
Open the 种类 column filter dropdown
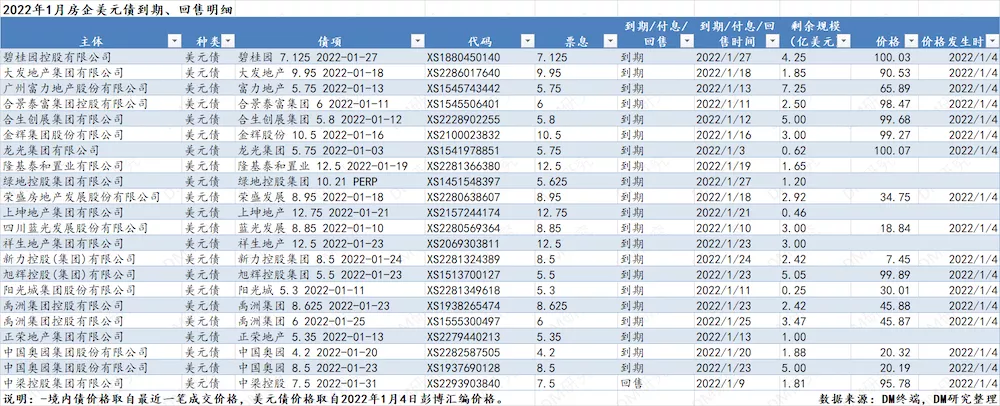228,41
